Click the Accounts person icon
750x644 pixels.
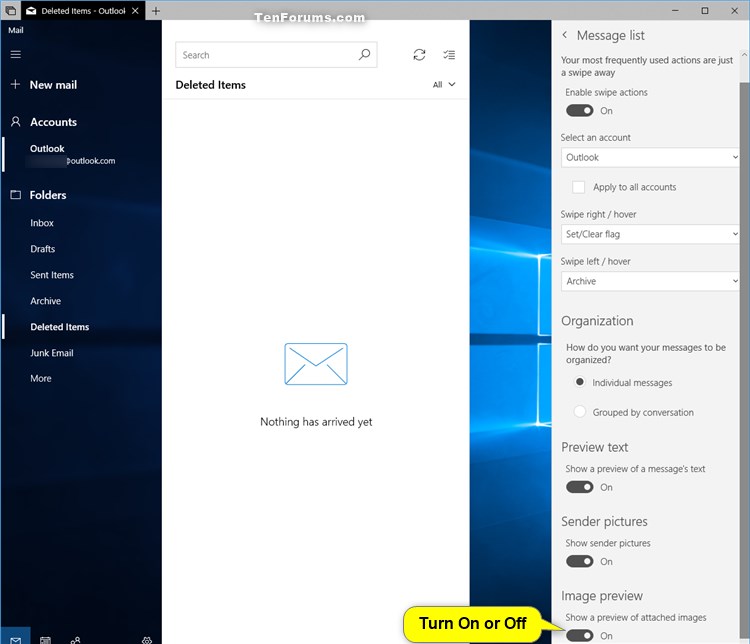[x=15, y=122]
